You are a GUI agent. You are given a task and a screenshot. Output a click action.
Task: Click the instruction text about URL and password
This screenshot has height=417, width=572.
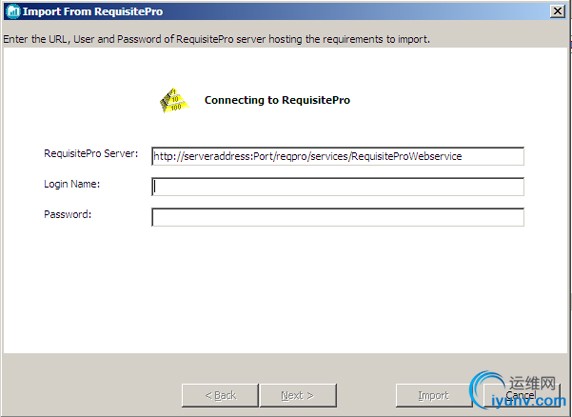pos(217,39)
